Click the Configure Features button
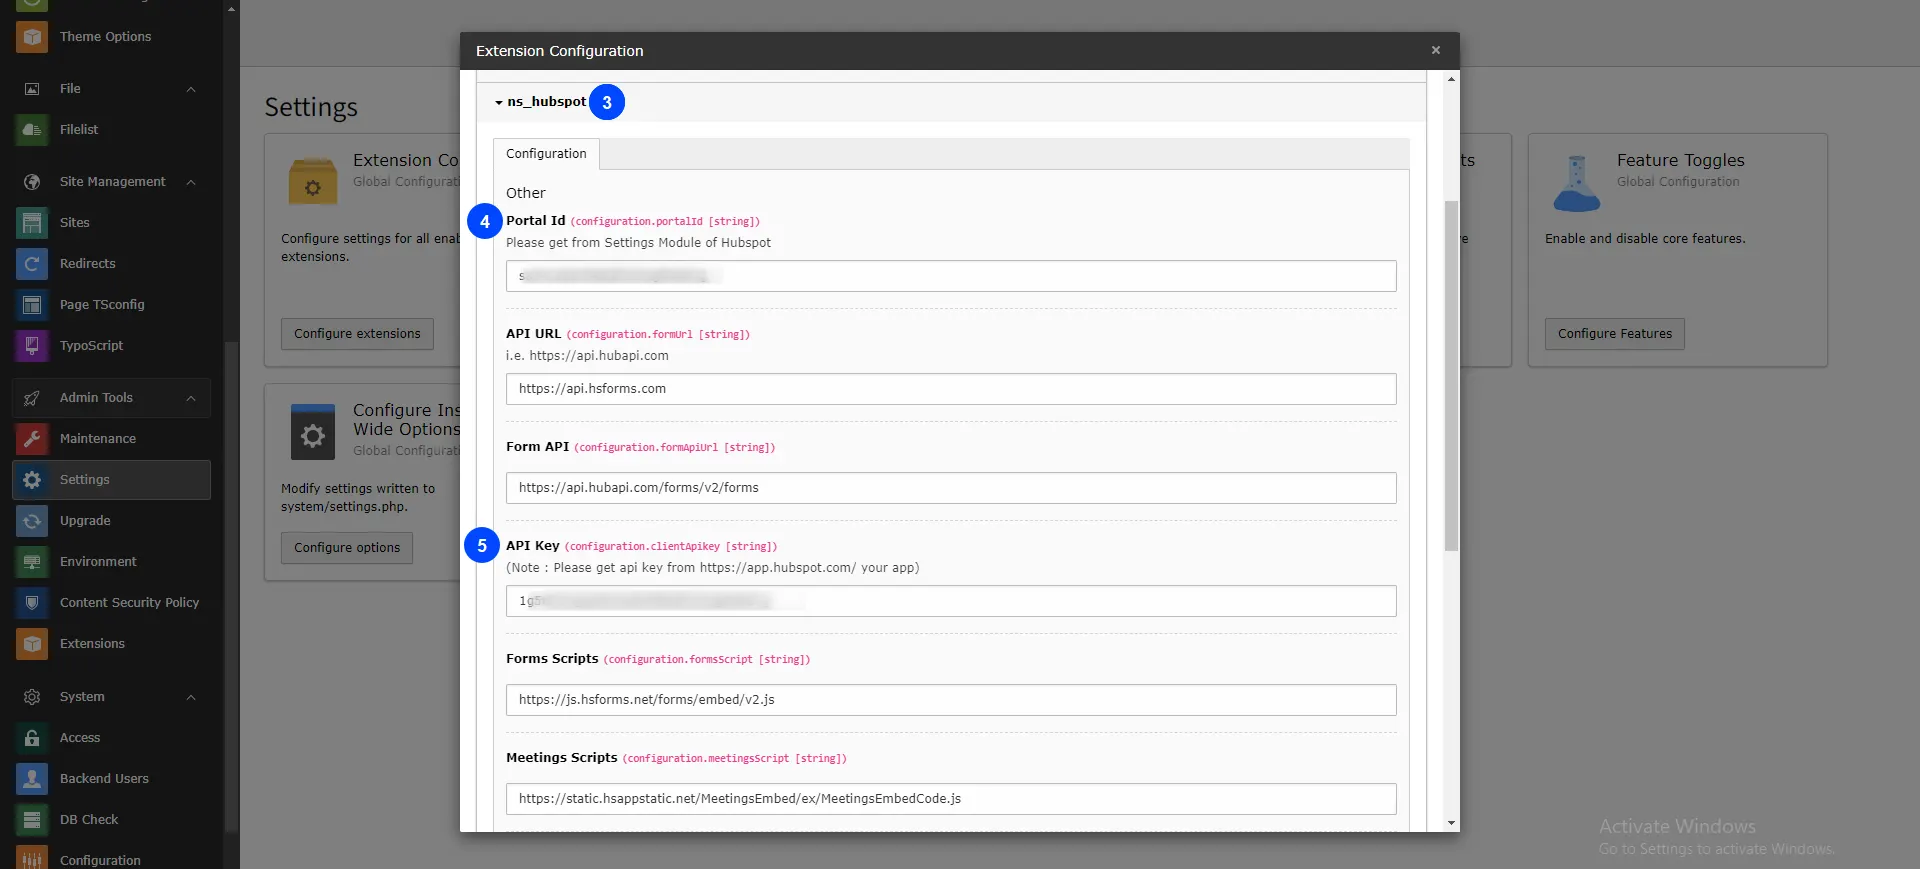Screen dimensions: 1920x869 (1615, 334)
